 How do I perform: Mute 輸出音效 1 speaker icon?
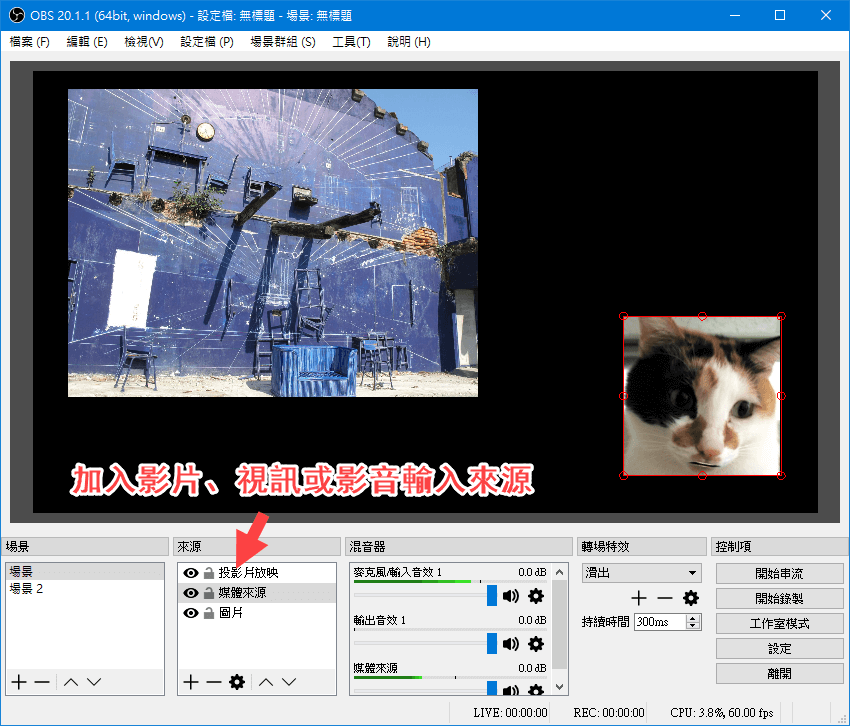[511, 644]
